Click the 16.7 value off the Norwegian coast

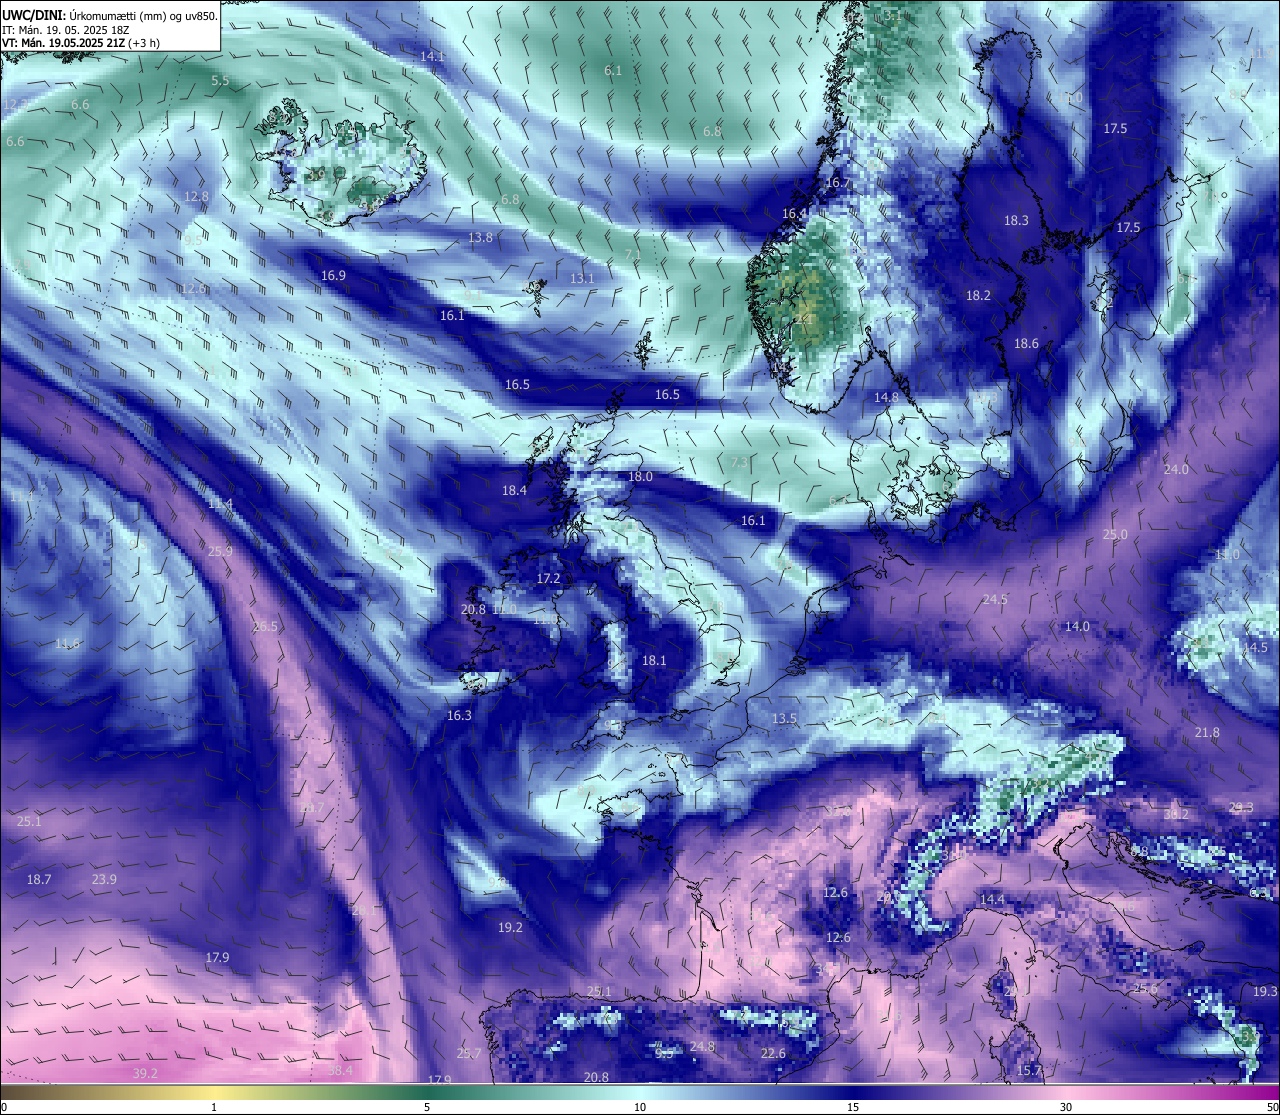coord(837,182)
